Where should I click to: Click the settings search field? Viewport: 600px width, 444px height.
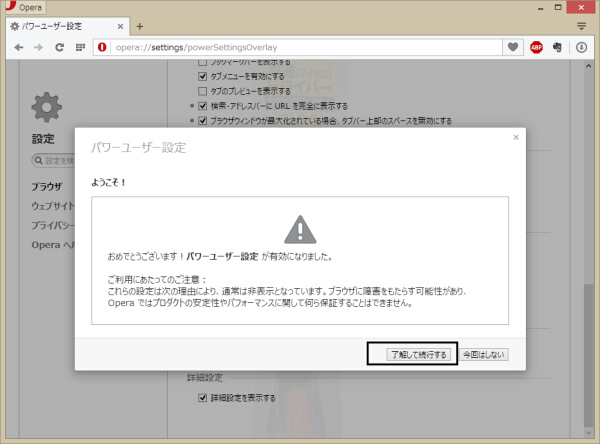[x=54, y=160]
